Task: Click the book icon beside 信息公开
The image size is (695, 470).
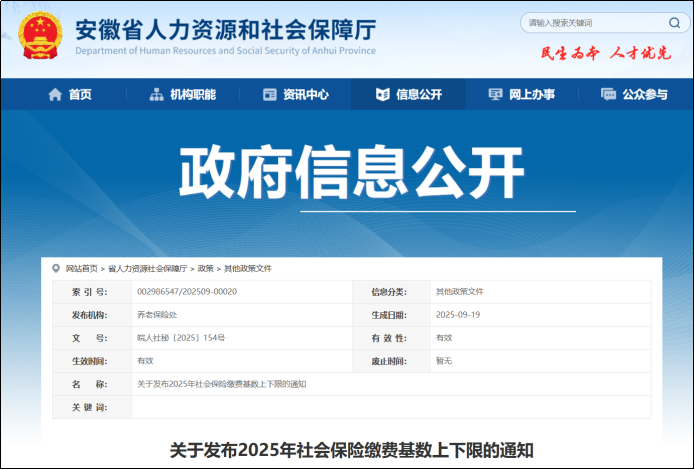Action: [x=382, y=95]
